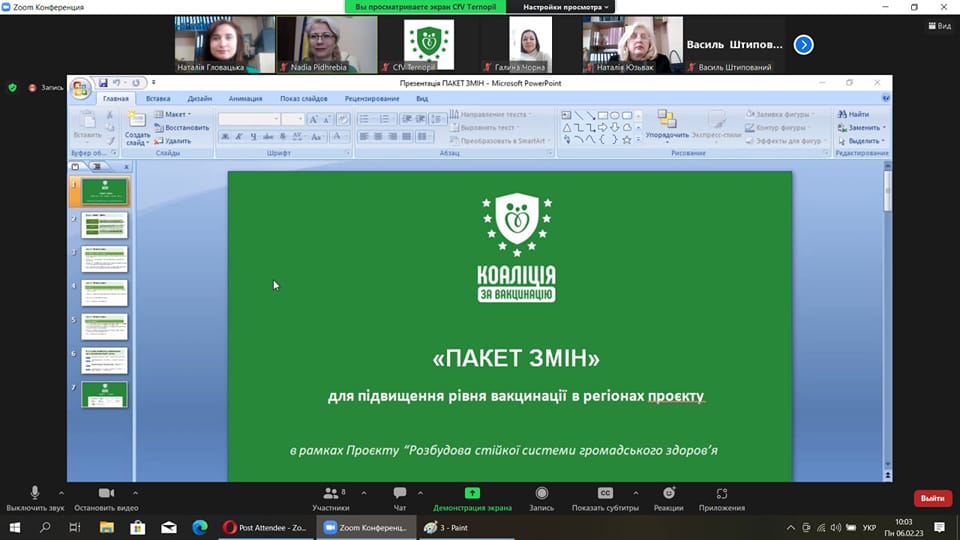Click Вид button at top right of Zoom

coord(940,26)
